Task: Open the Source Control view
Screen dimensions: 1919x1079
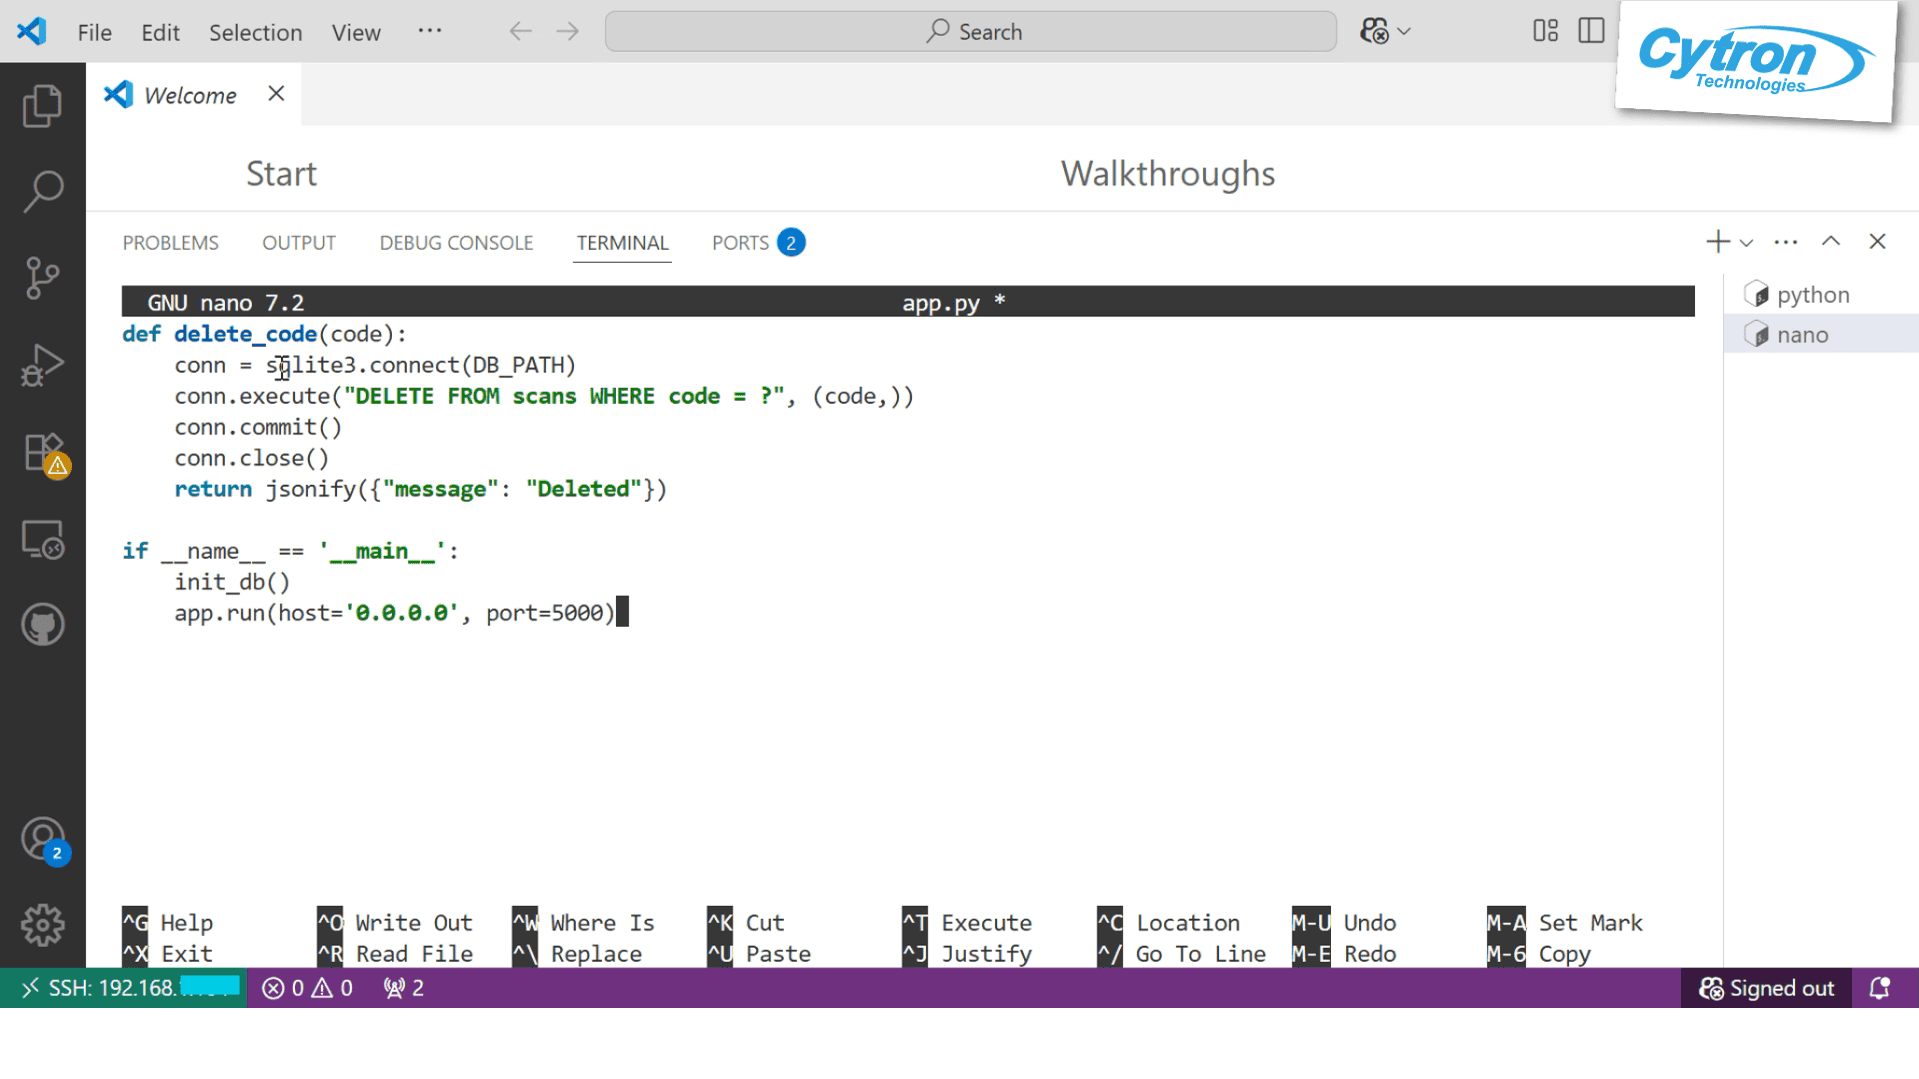Action: click(42, 277)
